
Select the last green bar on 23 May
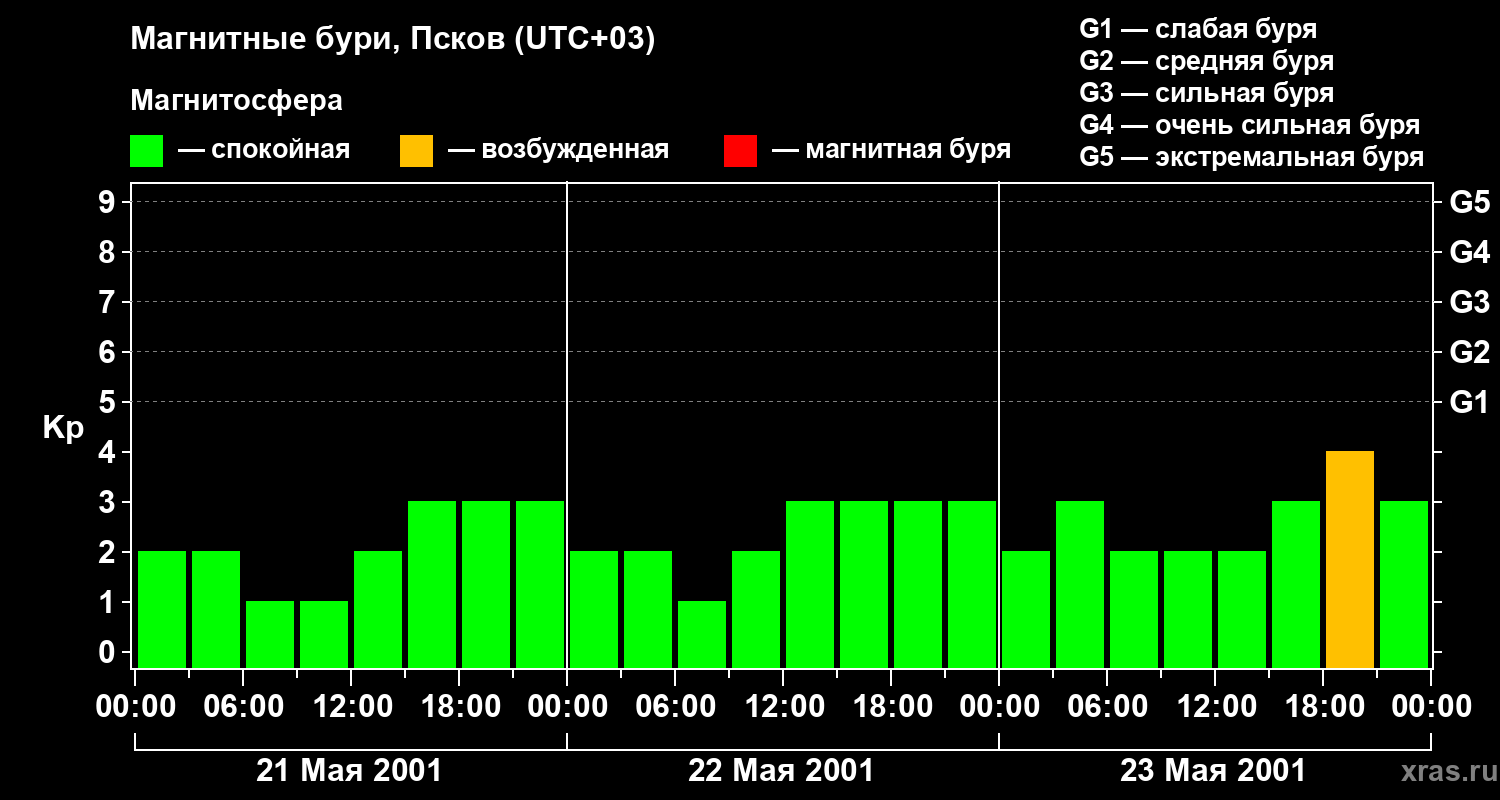[1404, 585]
